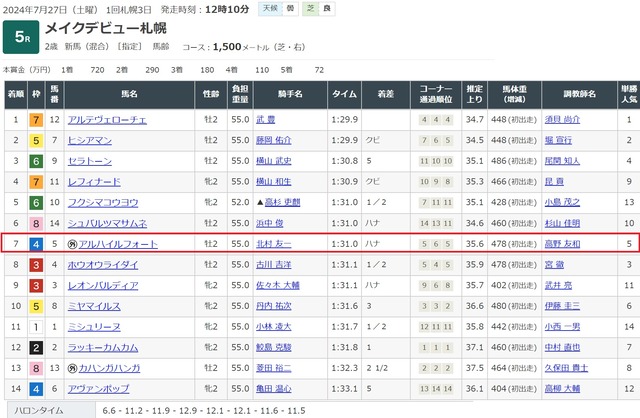Open jockey link 武豊
640x418 pixels.
click(265, 120)
